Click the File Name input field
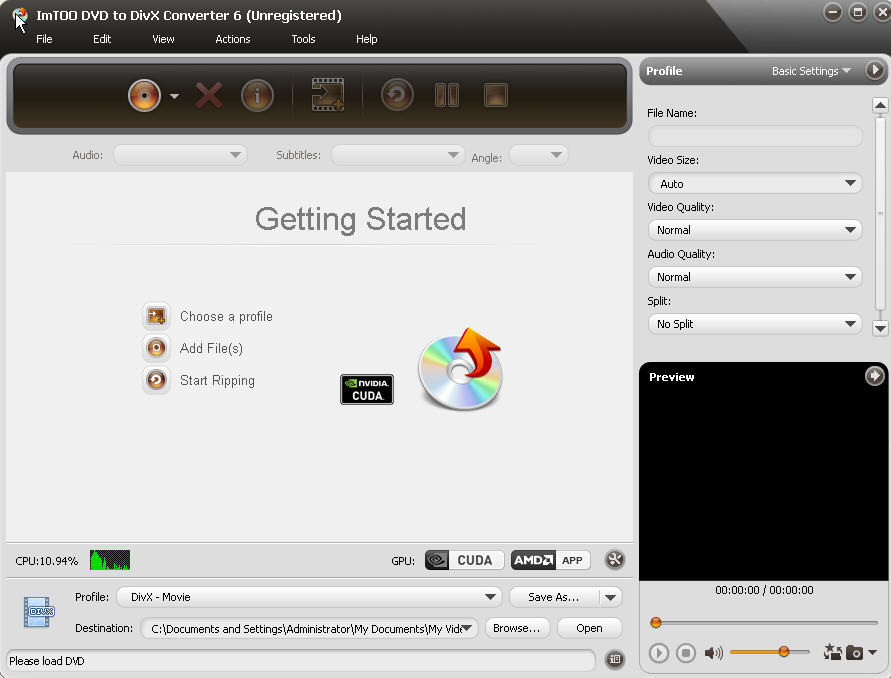The image size is (891, 678). [x=755, y=136]
